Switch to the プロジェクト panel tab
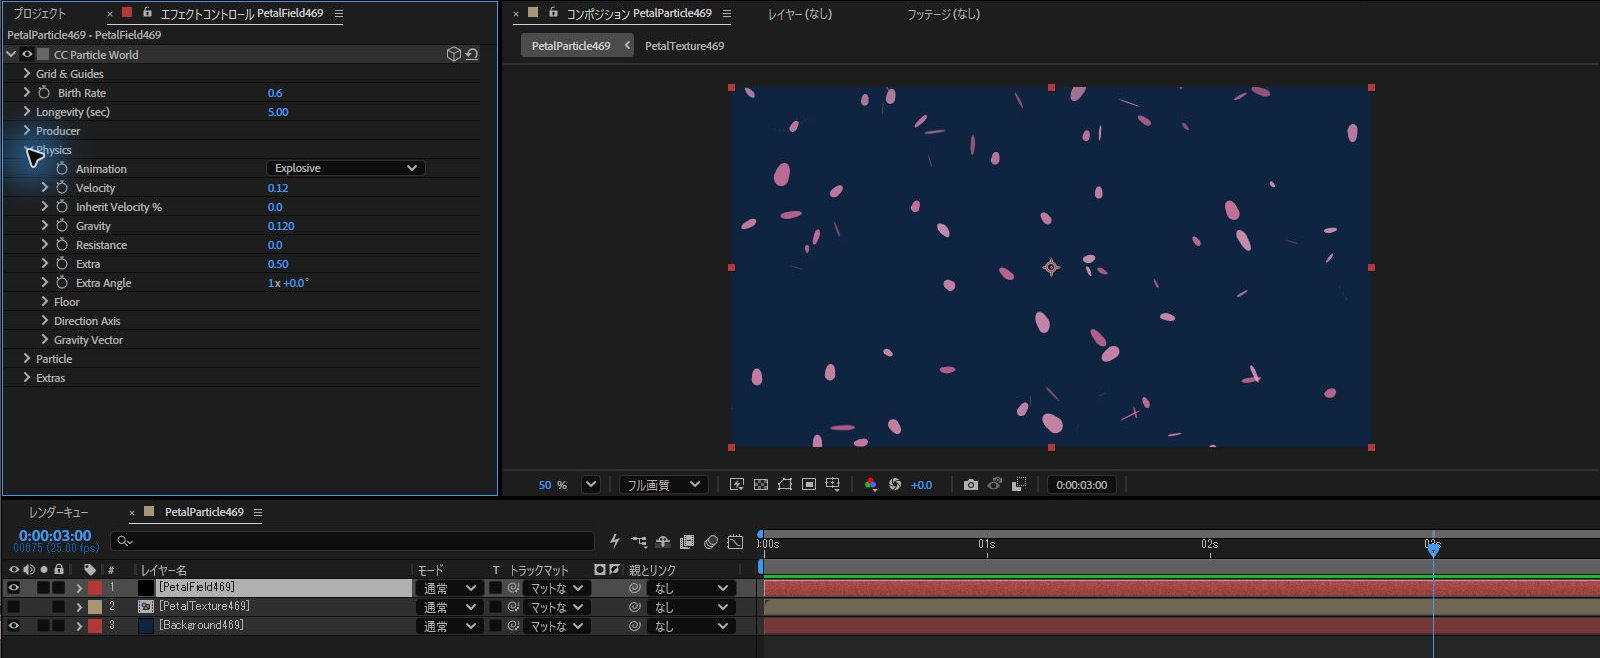Image resolution: width=1600 pixels, height=658 pixels. (40, 13)
